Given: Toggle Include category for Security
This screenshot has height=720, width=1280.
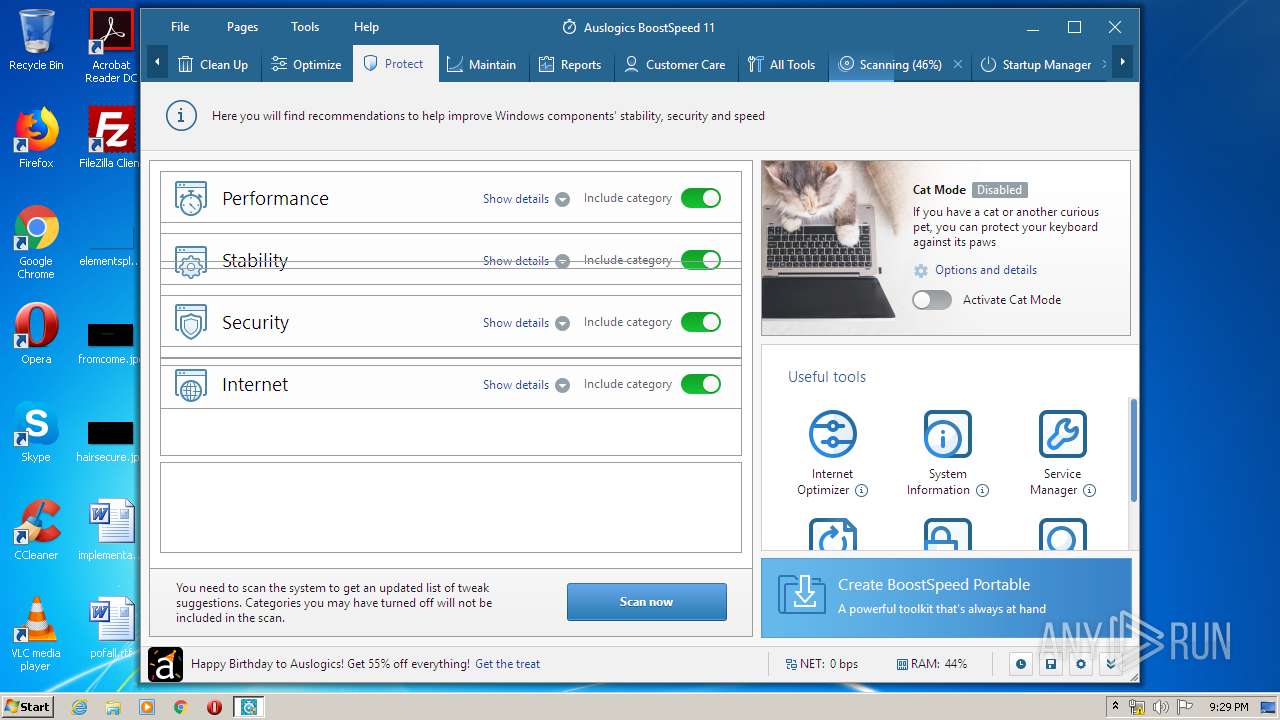Looking at the screenshot, I should (701, 322).
